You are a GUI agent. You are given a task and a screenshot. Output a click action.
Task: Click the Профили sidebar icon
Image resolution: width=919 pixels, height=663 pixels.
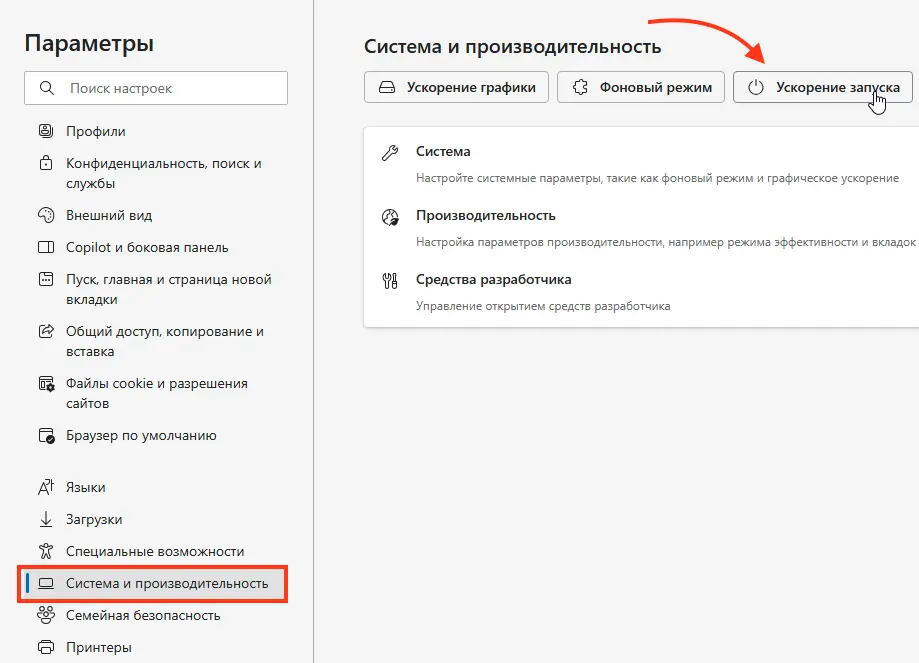46,131
